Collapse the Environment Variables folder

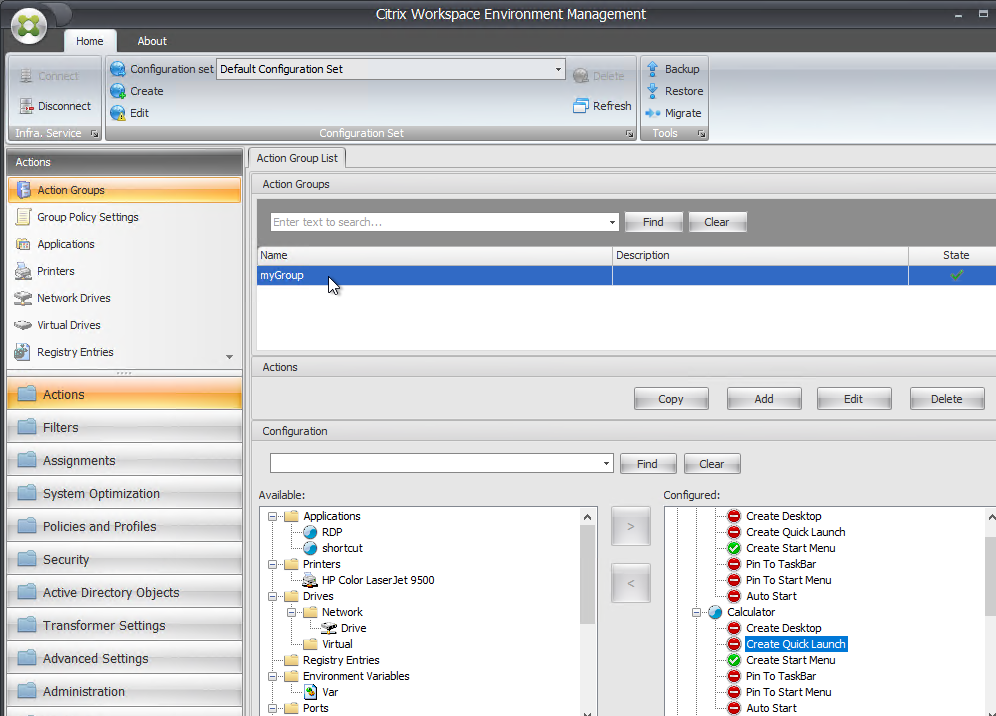[273, 676]
